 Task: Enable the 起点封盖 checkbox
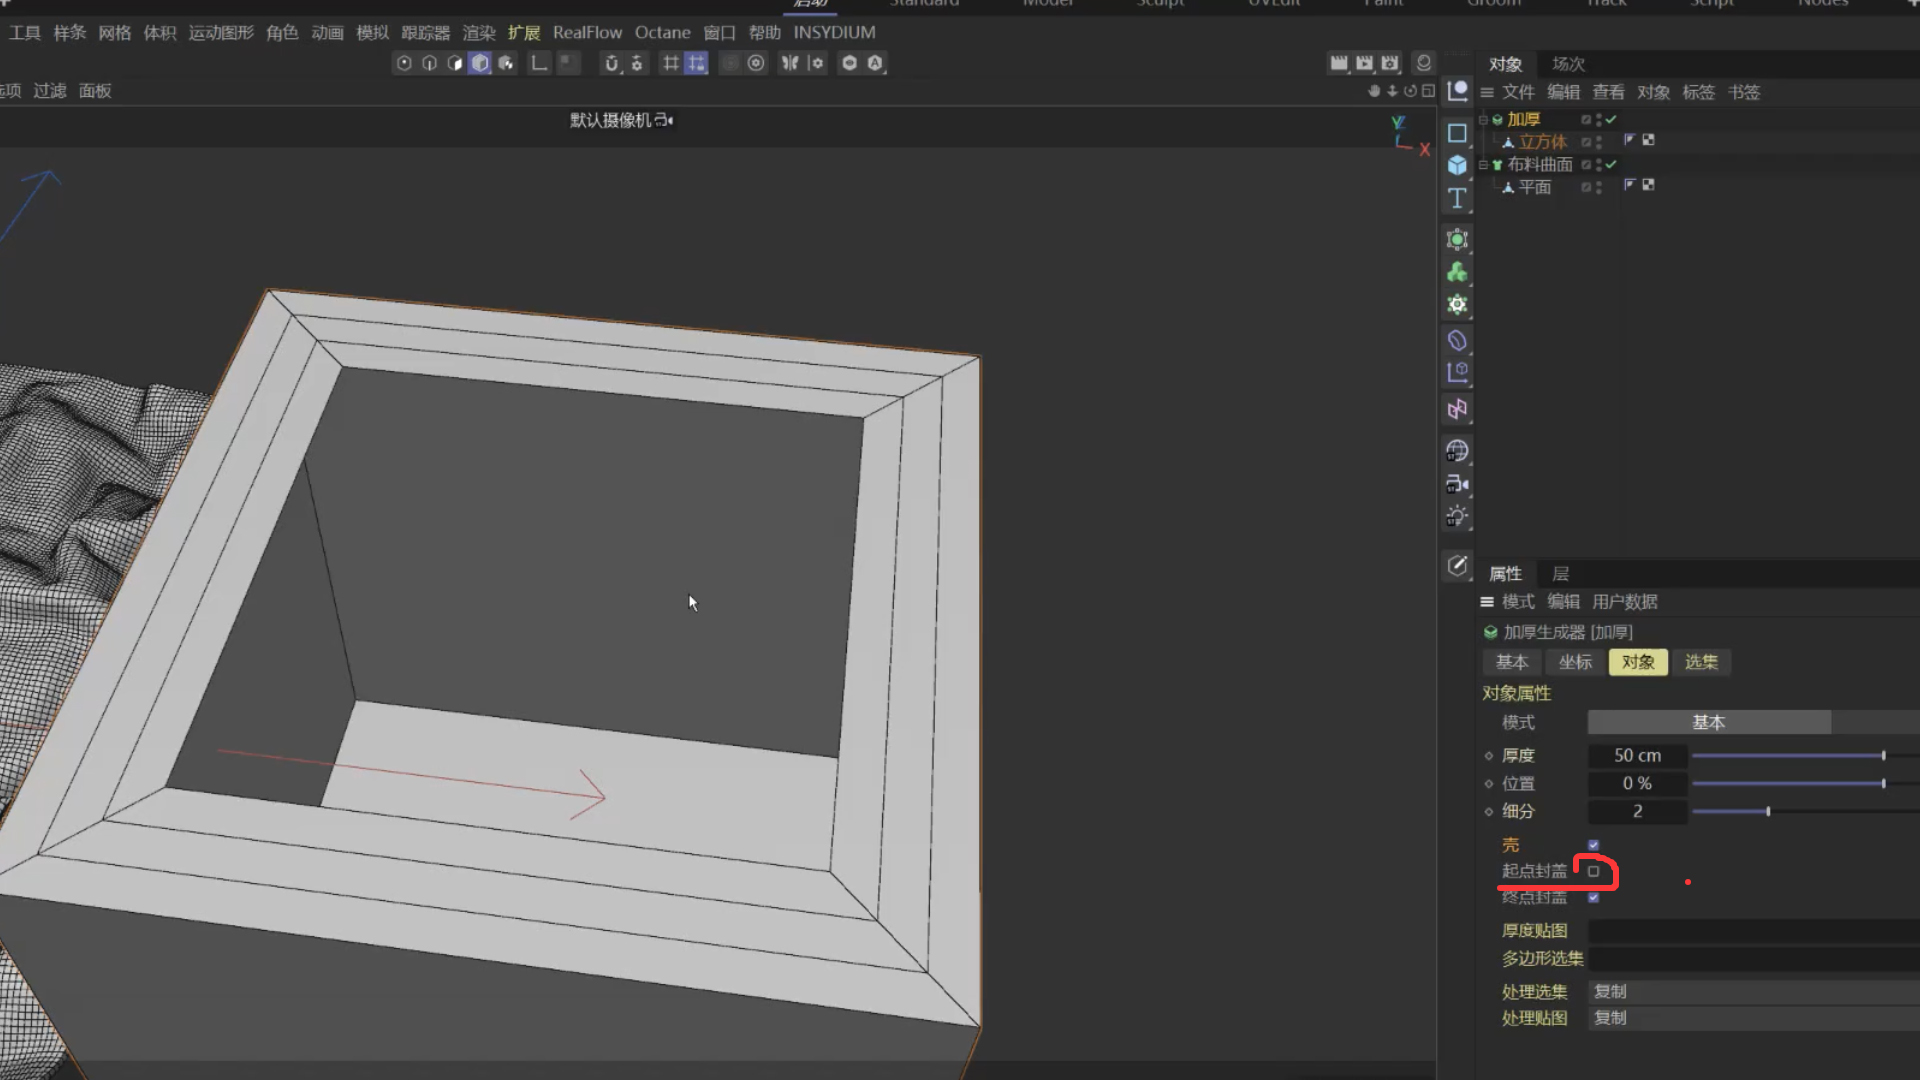1593,871
